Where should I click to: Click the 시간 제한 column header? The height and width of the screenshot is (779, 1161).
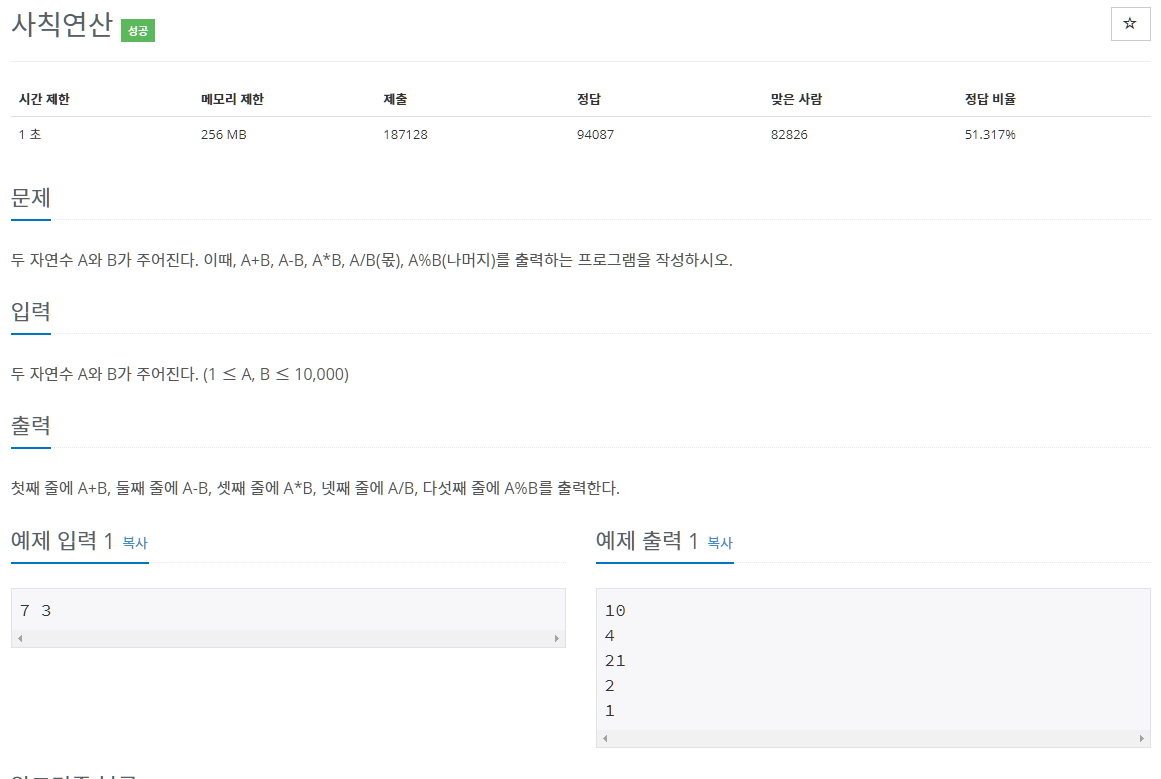point(44,99)
